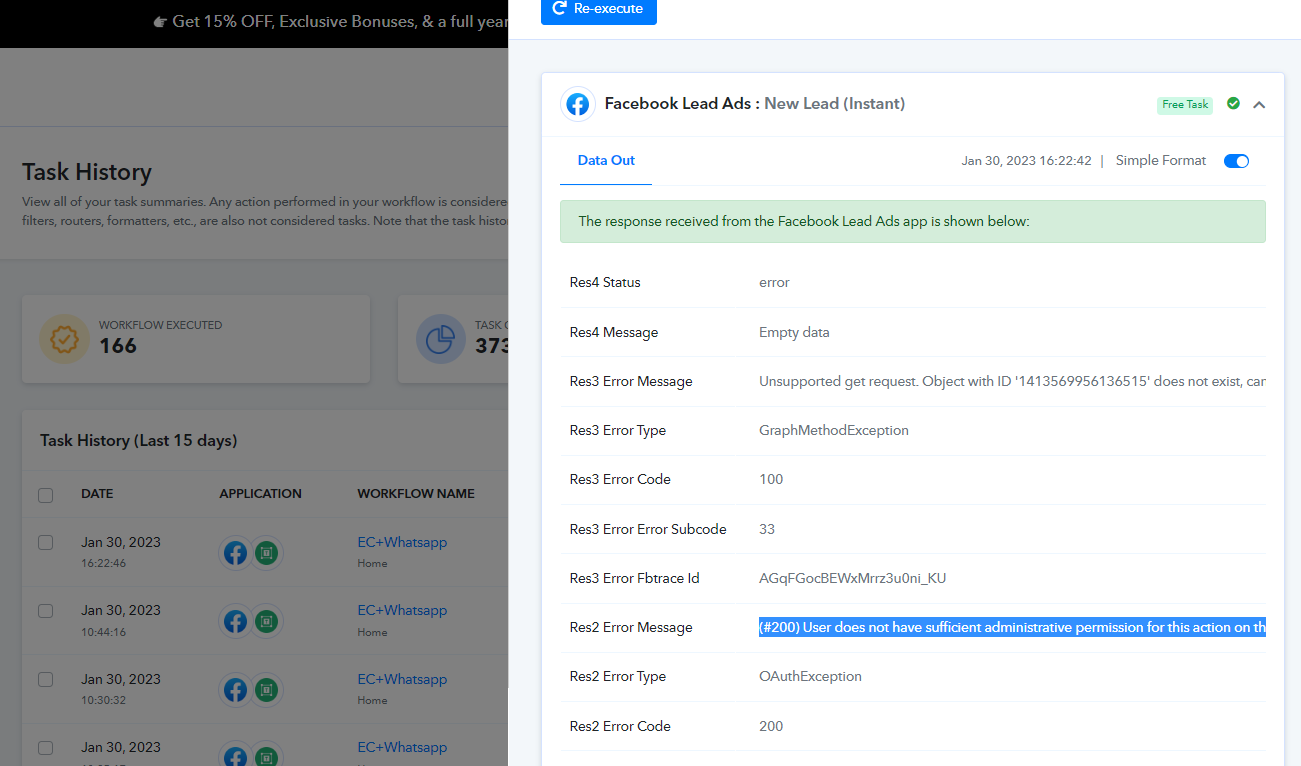
Task: Click the green app icon in the 10:30:32 row
Action: pos(266,689)
